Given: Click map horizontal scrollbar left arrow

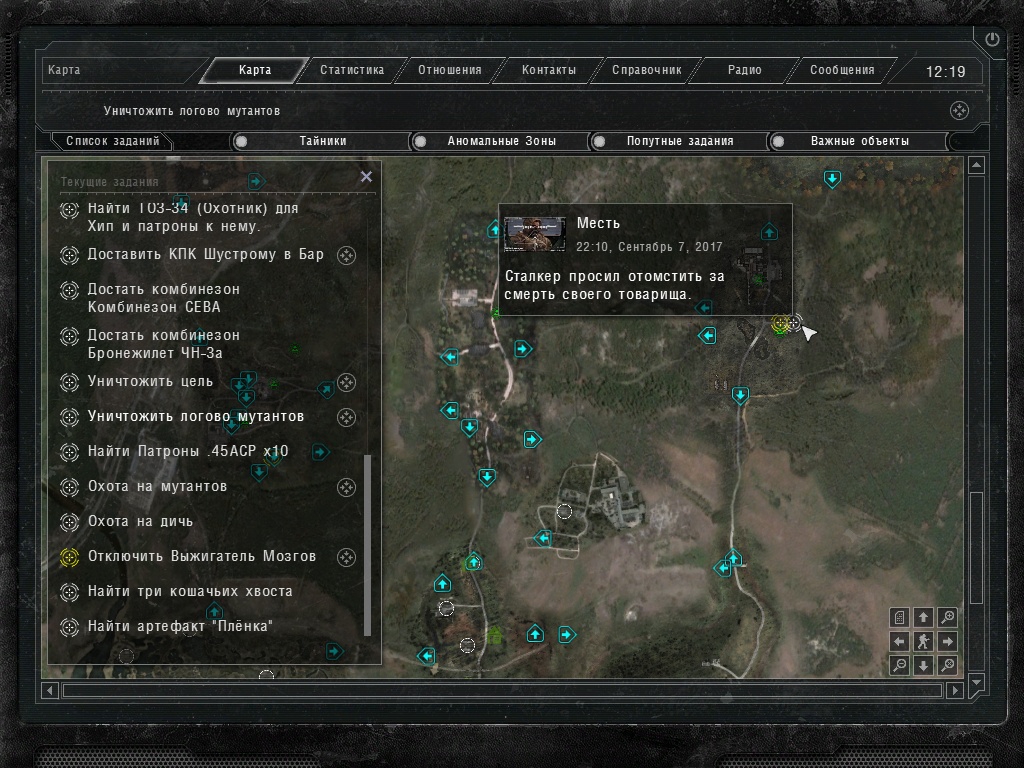Looking at the screenshot, I should point(50,690).
